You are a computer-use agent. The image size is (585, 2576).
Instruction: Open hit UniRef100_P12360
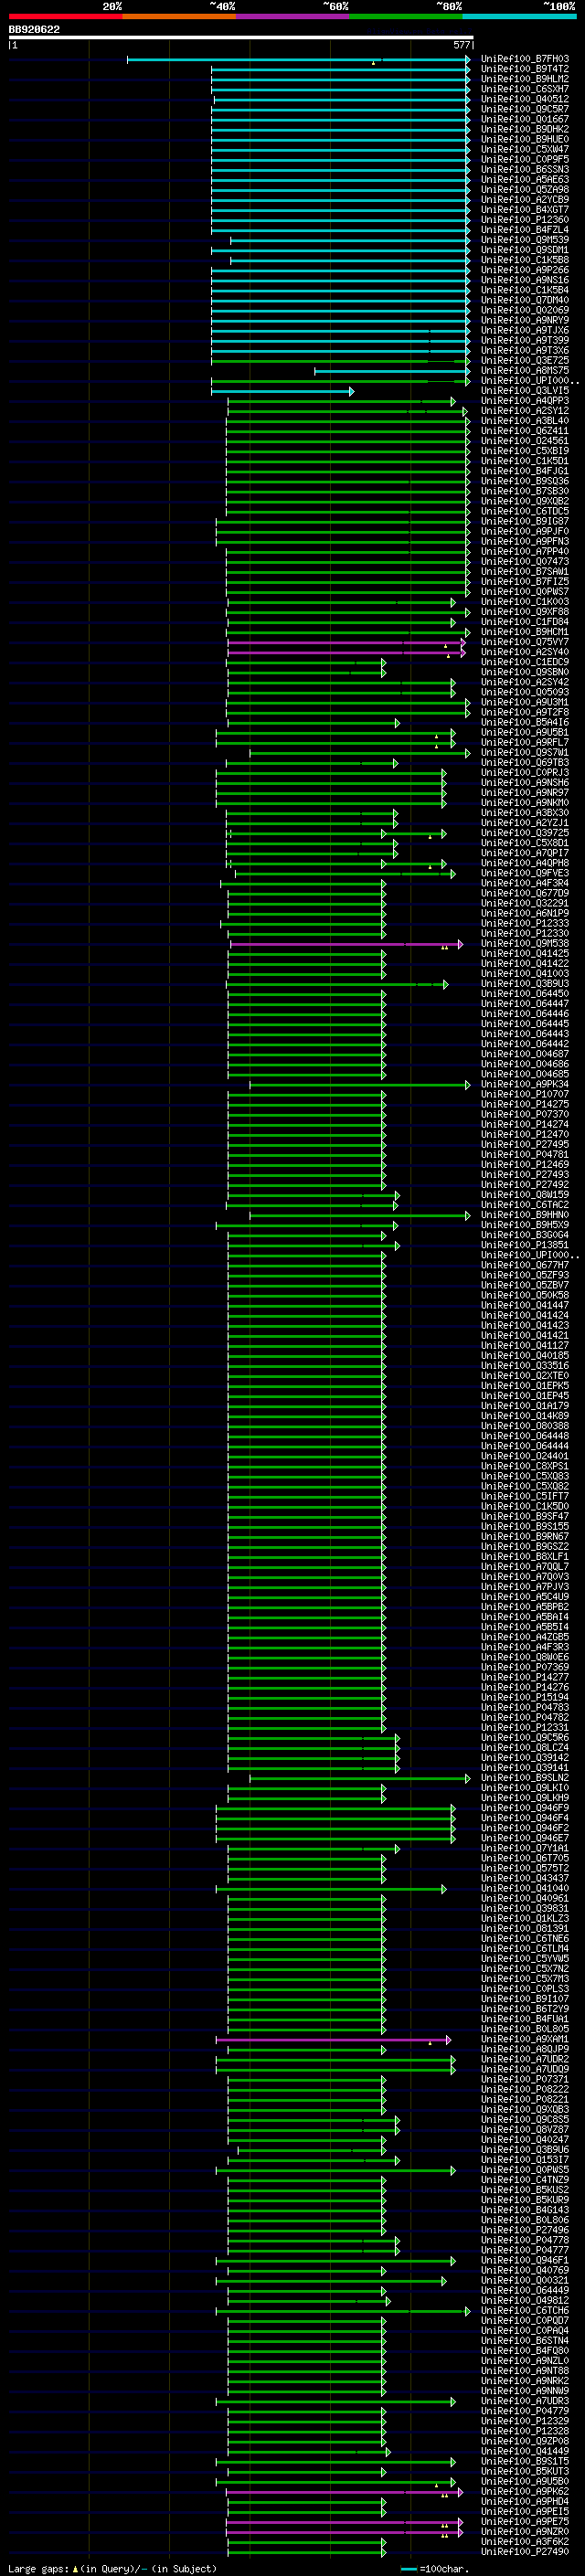(525, 220)
